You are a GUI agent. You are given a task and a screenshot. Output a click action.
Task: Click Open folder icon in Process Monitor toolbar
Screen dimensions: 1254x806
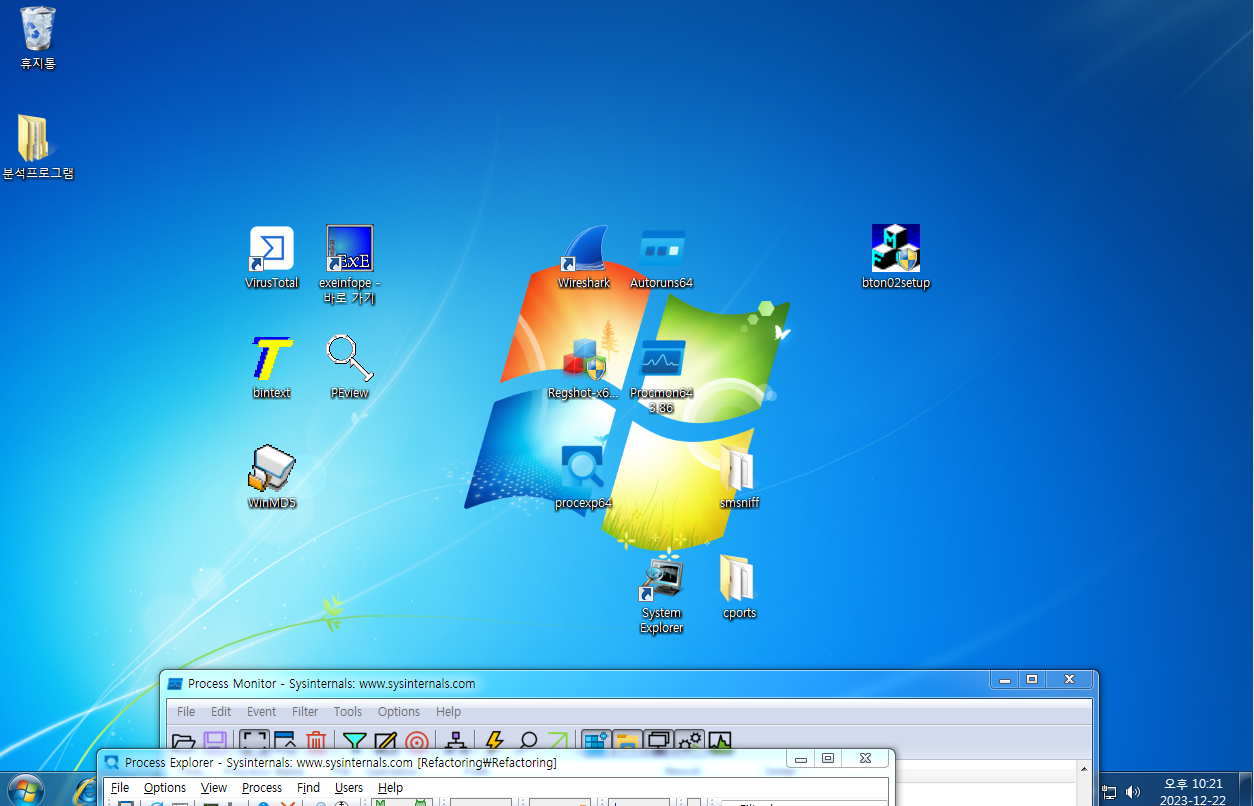click(184, 742)
